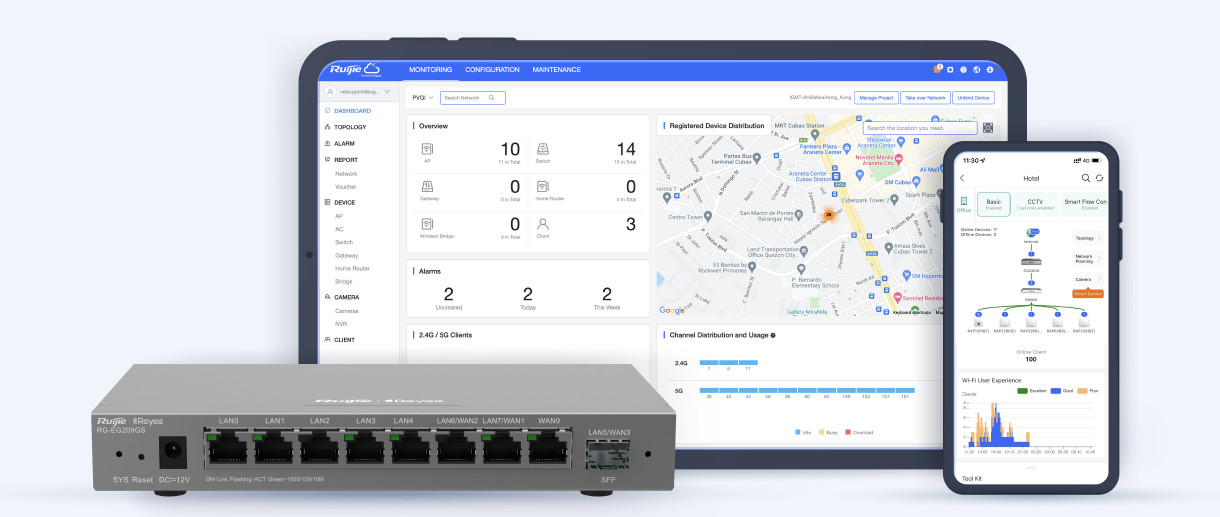Open the Voucher report item
This screenshot has height=517, width=1220.
point(346,187)
